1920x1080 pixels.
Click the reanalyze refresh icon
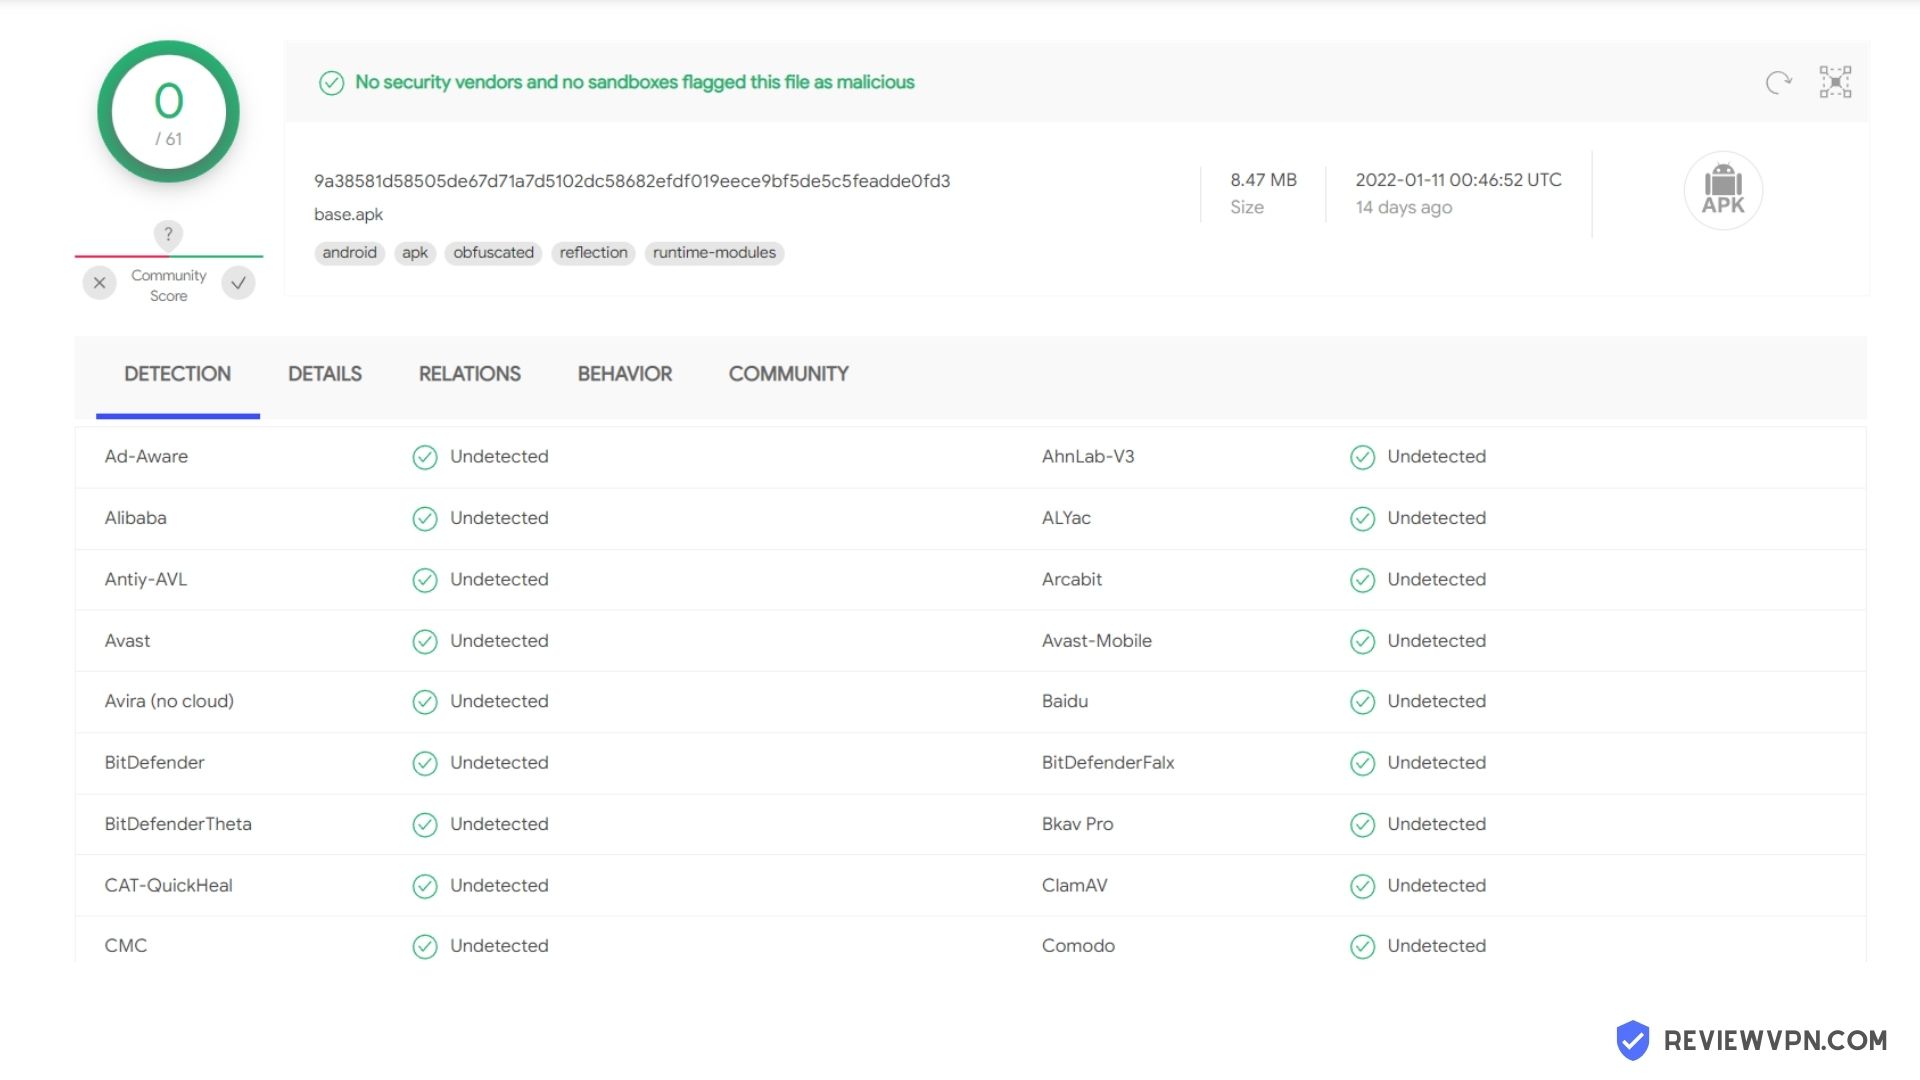tap(1778, 82)
